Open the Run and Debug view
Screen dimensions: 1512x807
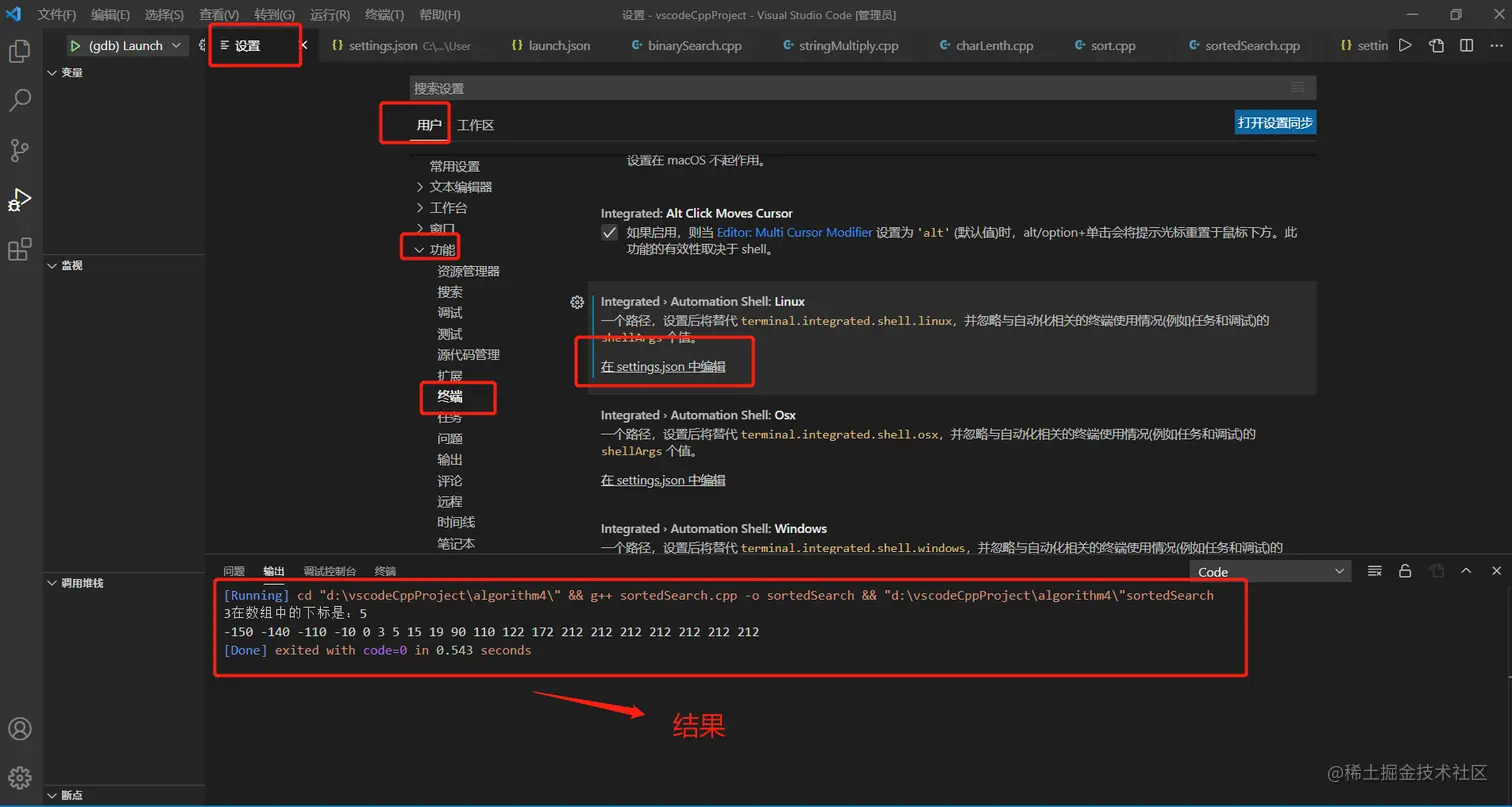(20, 200)
